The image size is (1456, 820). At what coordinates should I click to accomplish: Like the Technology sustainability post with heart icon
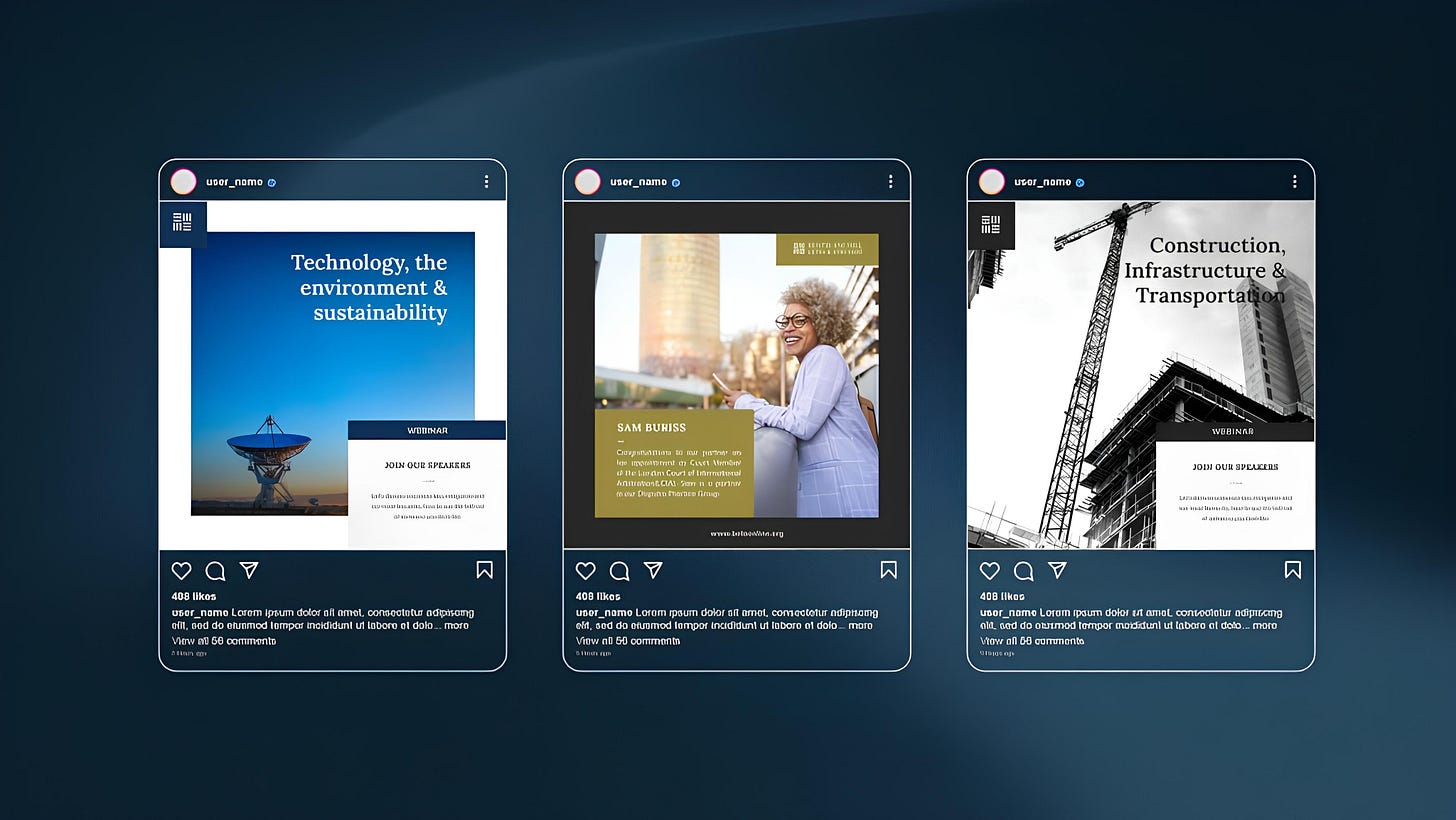tap(181, 571)
